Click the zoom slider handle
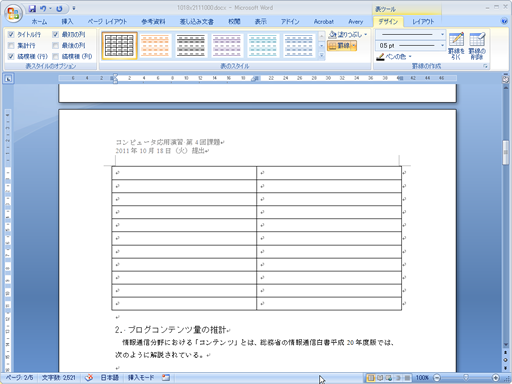The width and height of the screenshot is (512, 384). click(x=466, y=378)
